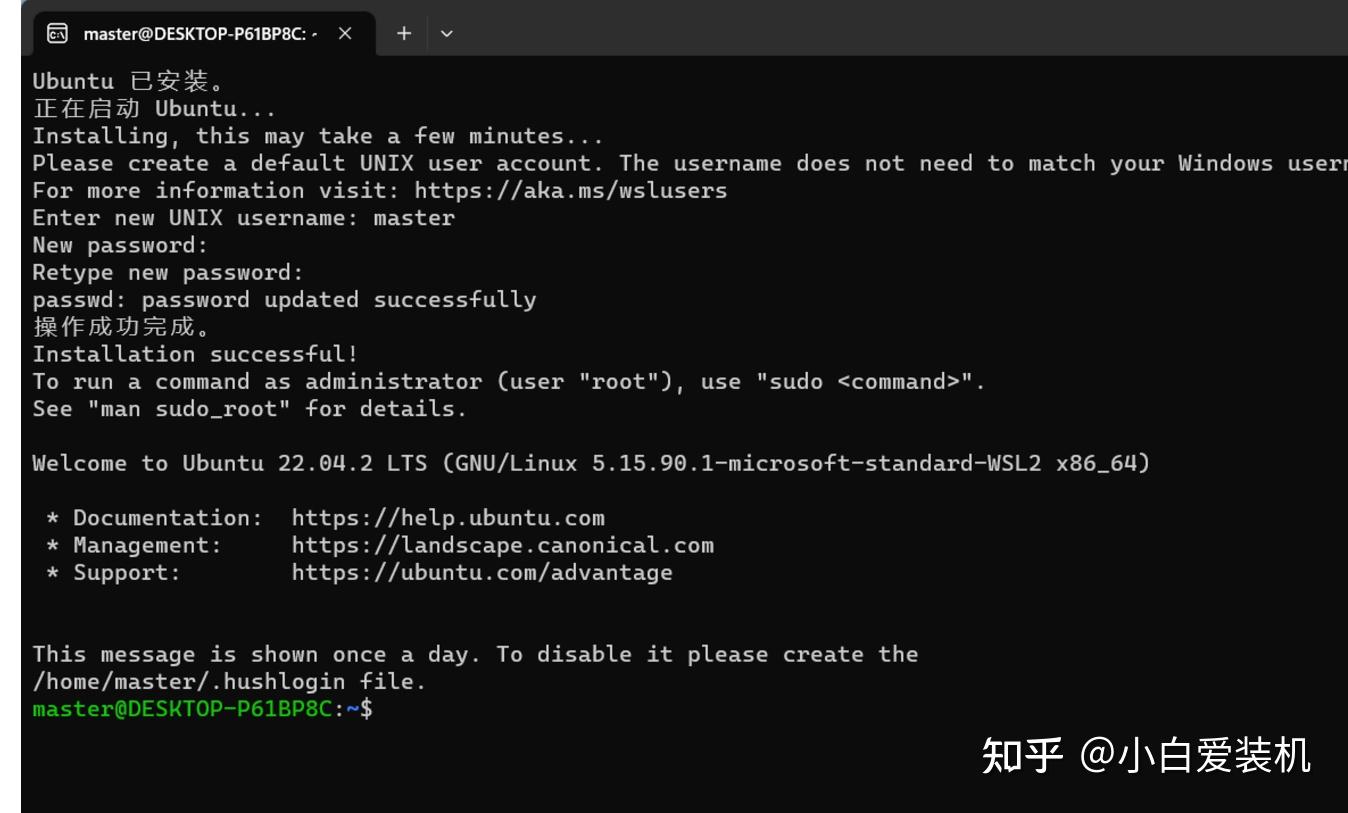The height and width of the screenshot is (813, 1348).
Task: Click the Welcome to Ubuntu 22.04.2 LTS line
Action: [x=400, y=463]
